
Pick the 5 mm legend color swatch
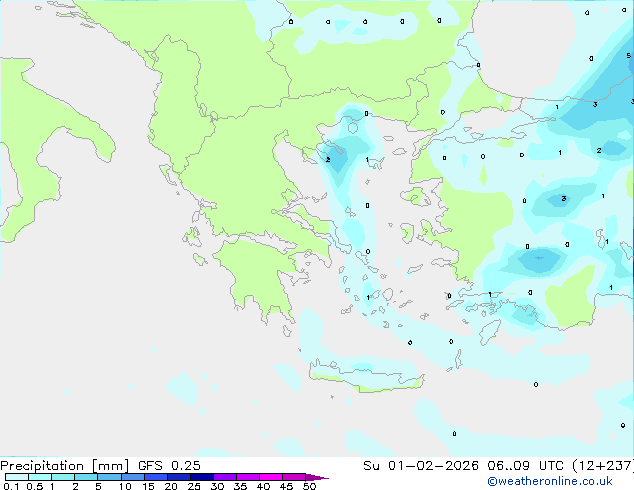[109, 477]
